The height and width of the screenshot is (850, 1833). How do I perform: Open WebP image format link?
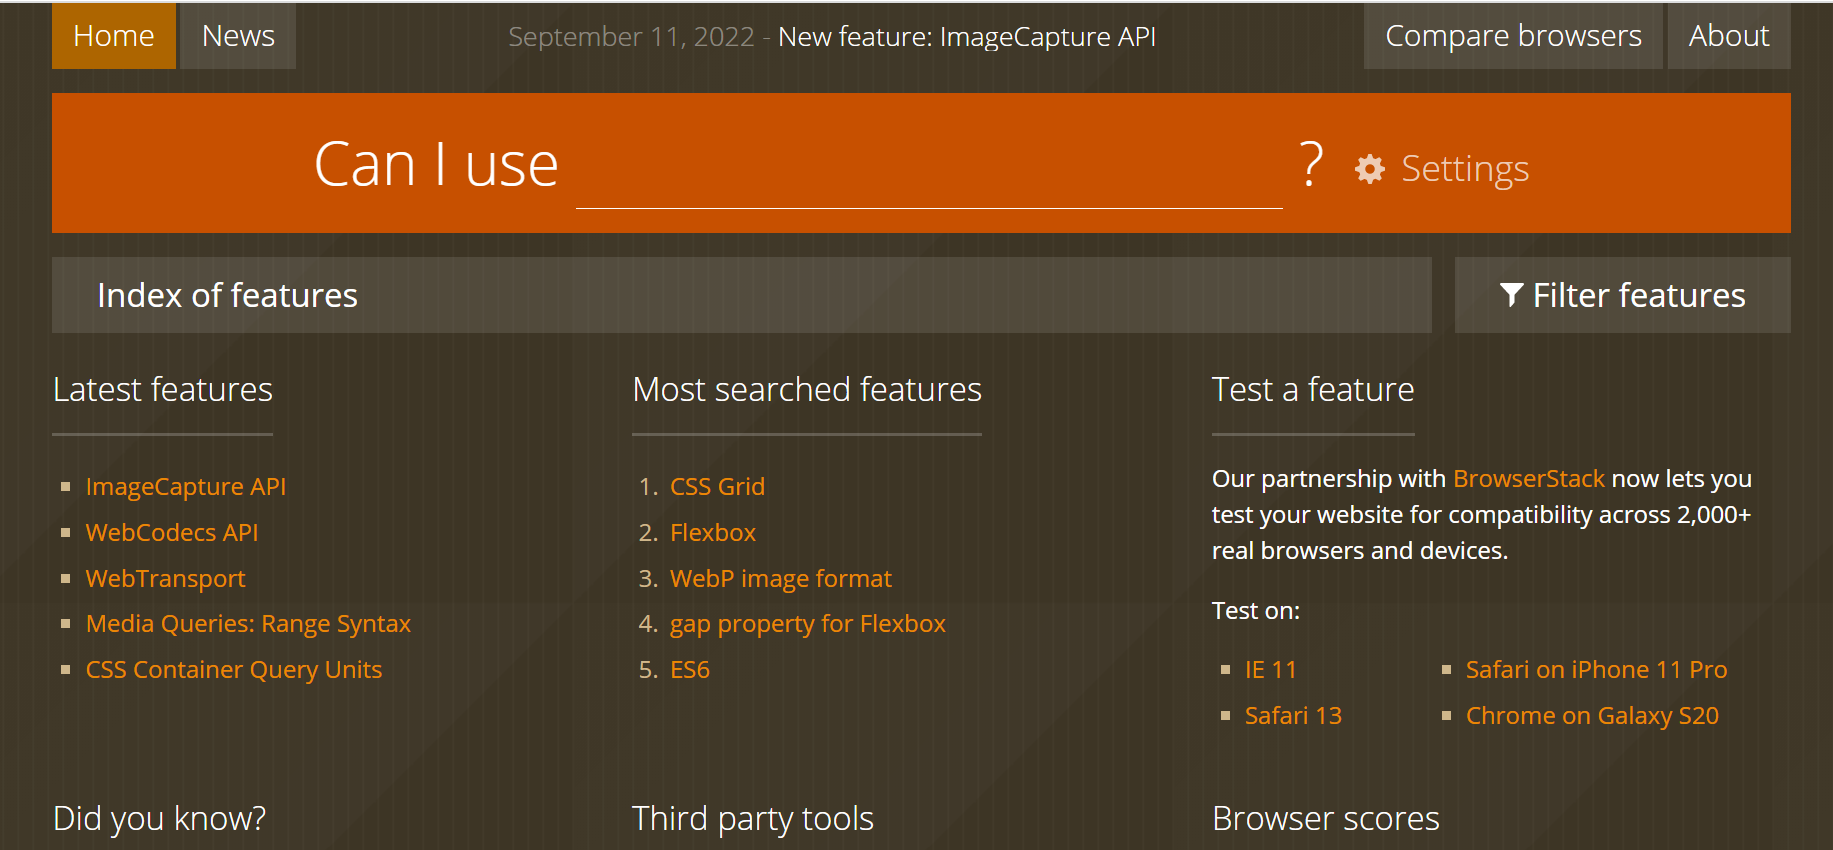pos(780,579)
